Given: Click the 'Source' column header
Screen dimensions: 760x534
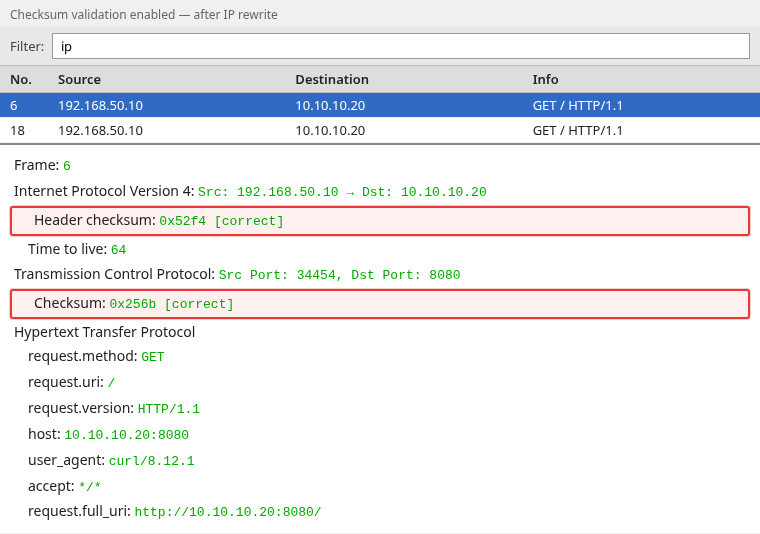Looking at the screenshot, I should pyautogui.click(x=79, y=79).
